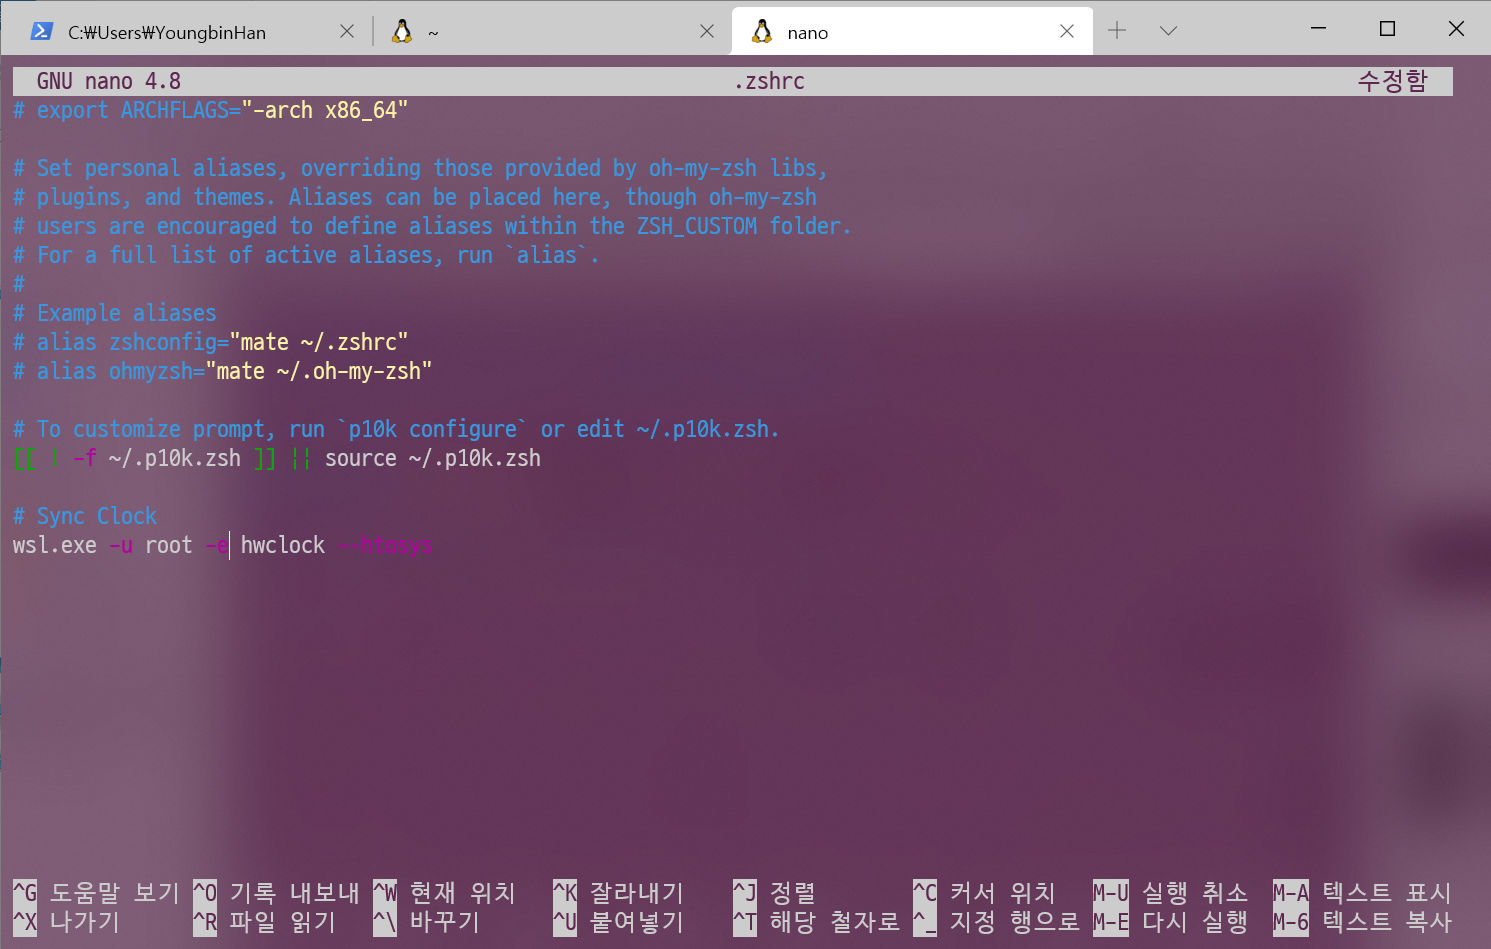
Task: Click the ^X exit shortcut label
Action: 25,921
